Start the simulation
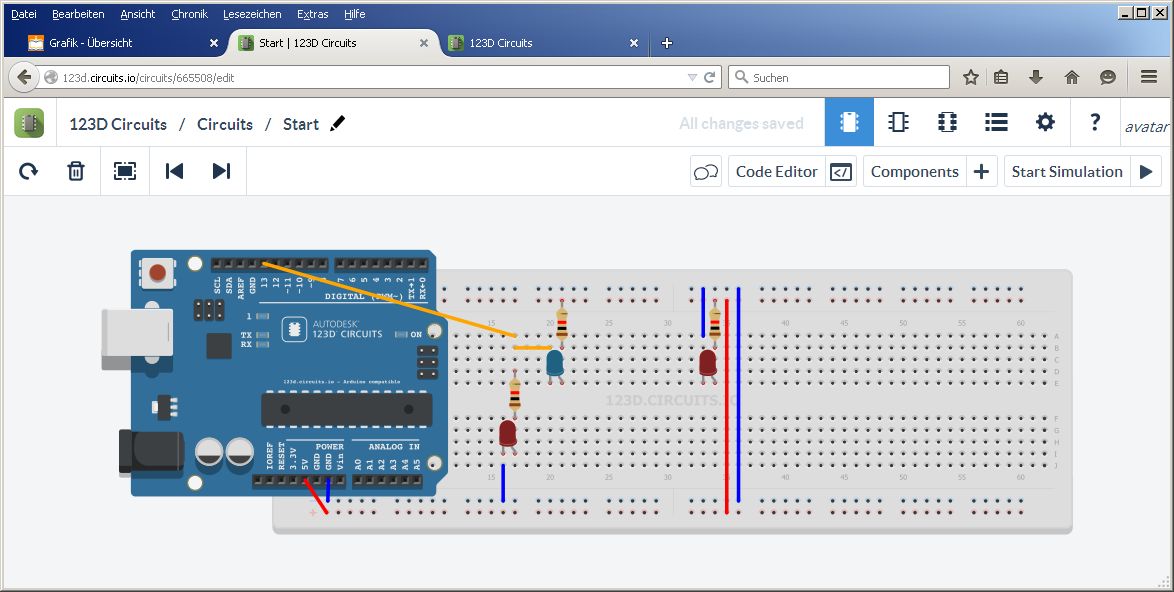 coord(1083,171)
